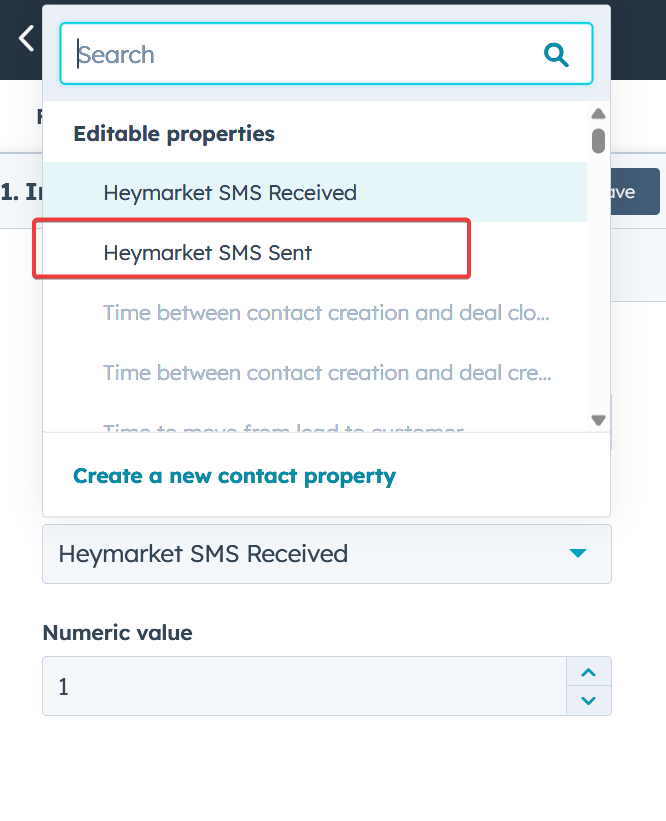Open Create a new contact property link
The image size is (666, 821).
pyautogui.click(x=234, y=476)
